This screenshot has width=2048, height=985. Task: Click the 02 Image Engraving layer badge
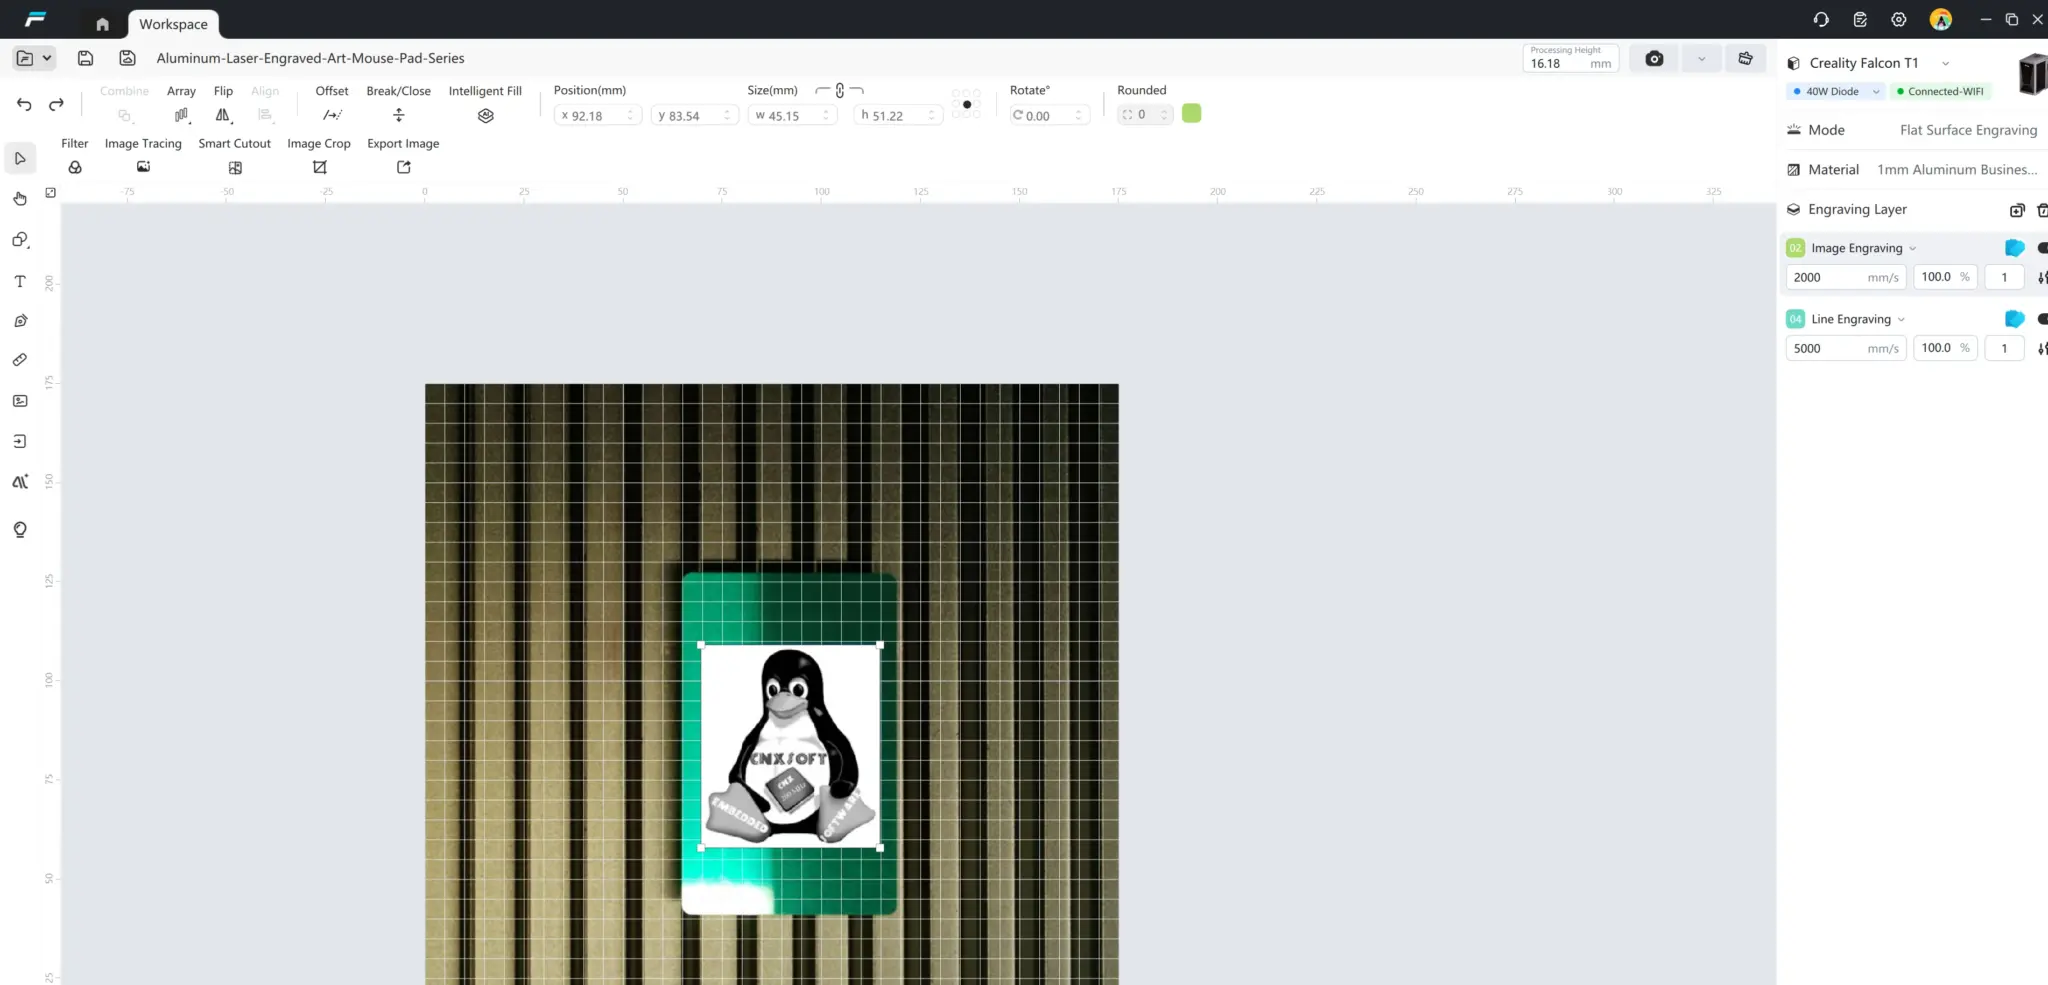(1796, 248)
